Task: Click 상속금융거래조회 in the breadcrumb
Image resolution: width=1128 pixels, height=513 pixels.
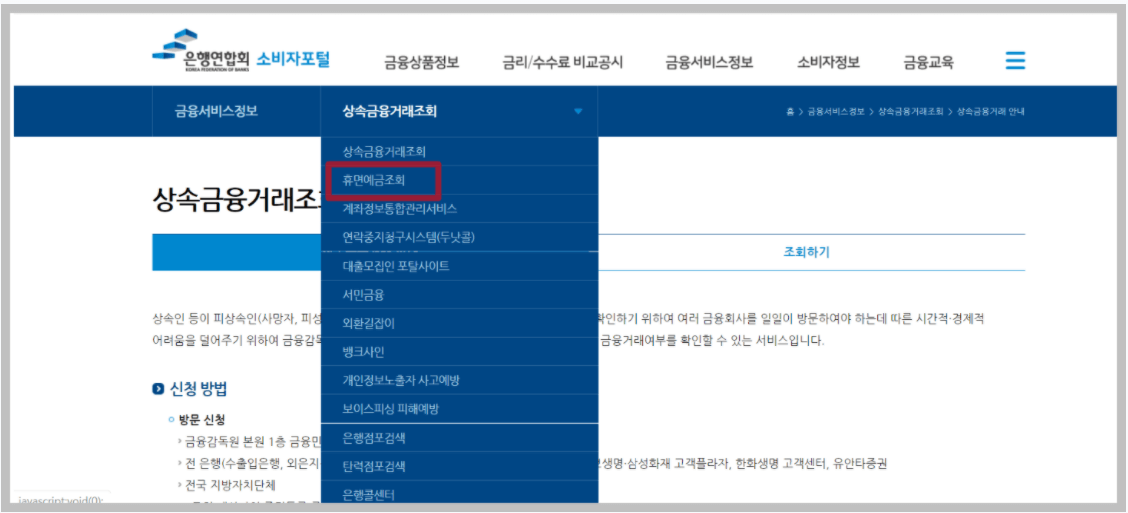Action: [x=910, y=112]
